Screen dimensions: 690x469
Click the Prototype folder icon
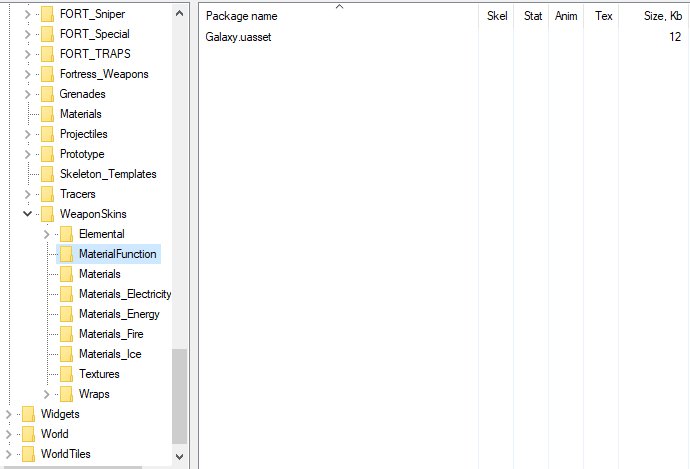click(47, 154)
